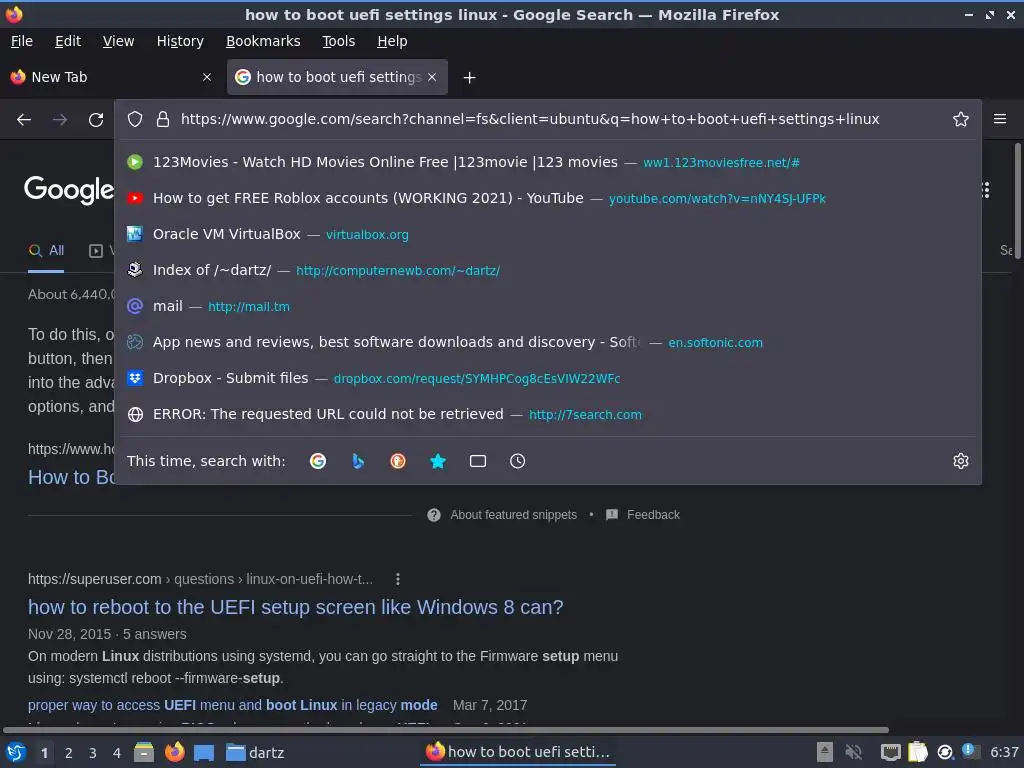Viewport: 1024px width, 768px height.
Task: Open search settings gear icon
Action: point(961,461)
